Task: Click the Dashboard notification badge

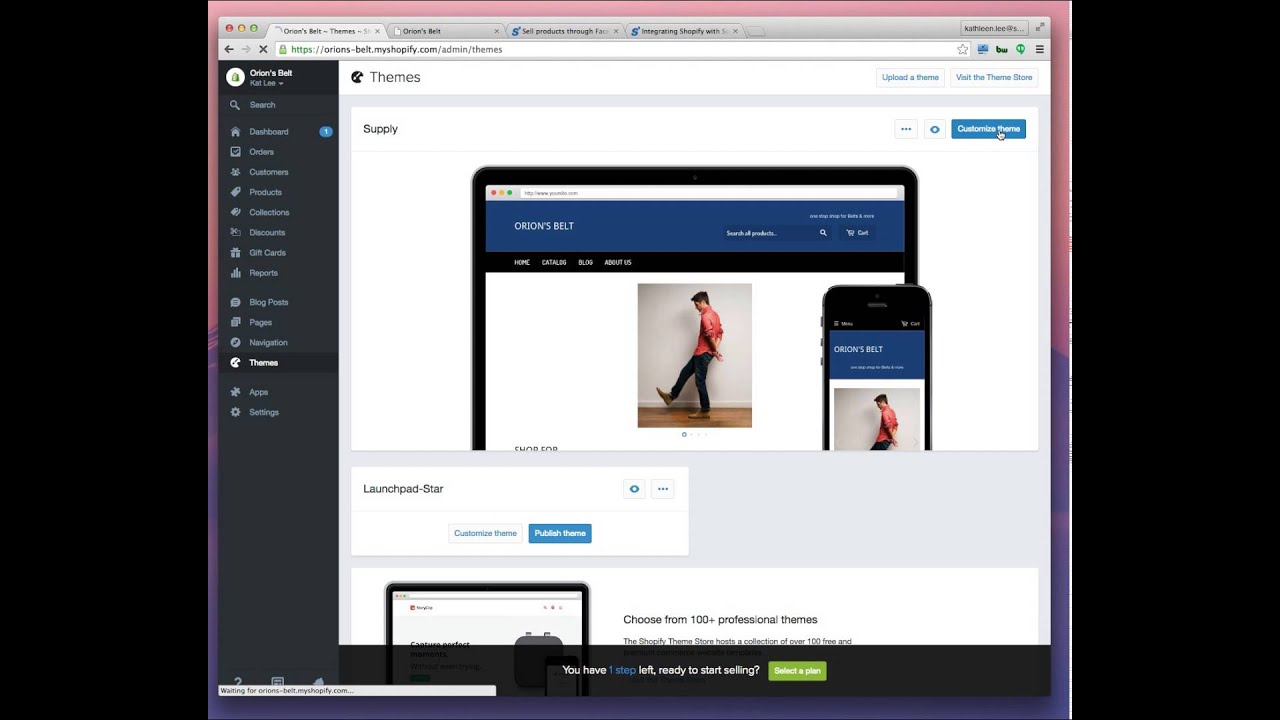Action: [x=326, y=132]
